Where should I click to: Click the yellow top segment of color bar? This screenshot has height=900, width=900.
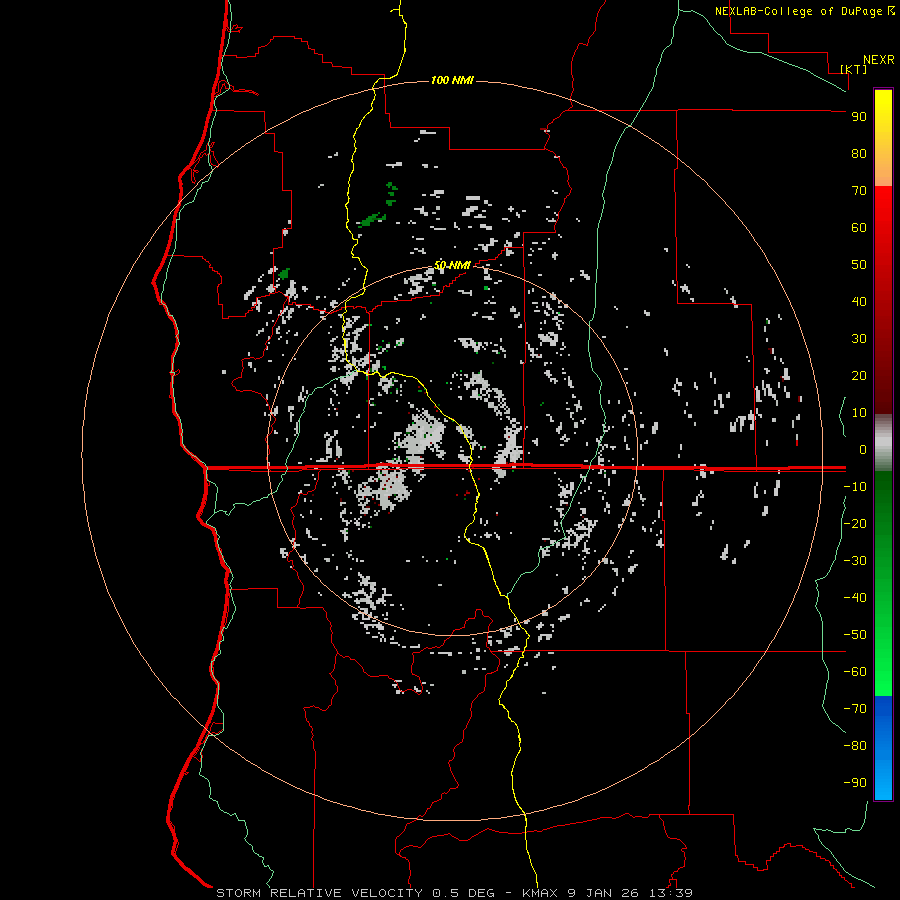tap(883, 138)
